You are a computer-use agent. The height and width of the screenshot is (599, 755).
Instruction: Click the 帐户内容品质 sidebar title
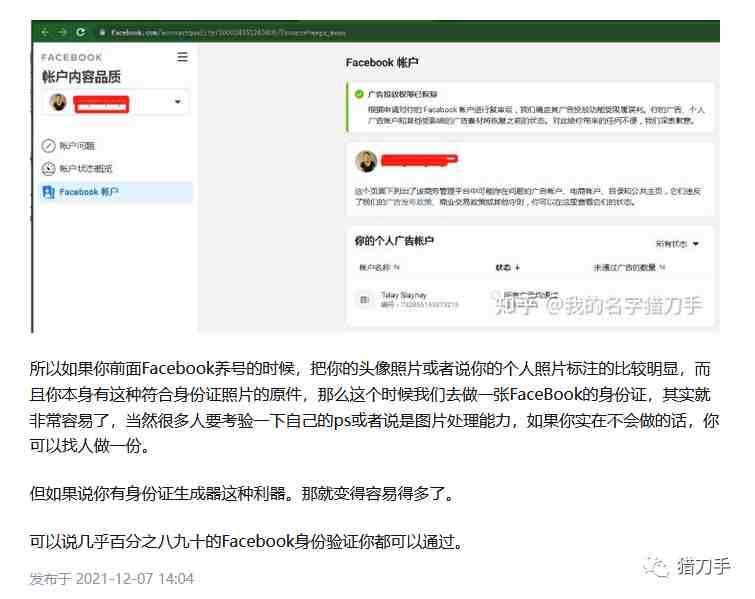[81, 77]
